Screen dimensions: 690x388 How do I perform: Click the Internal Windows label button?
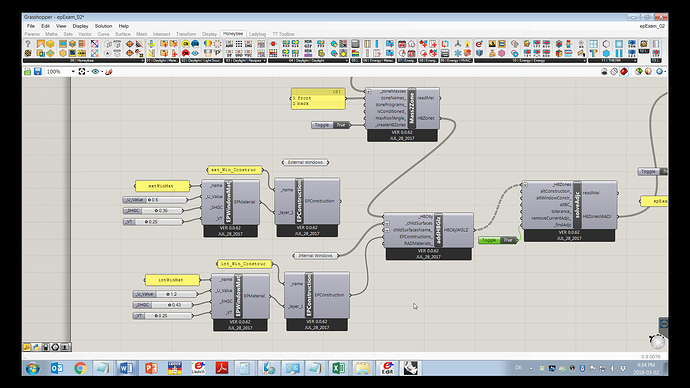(x=316, y=256)
